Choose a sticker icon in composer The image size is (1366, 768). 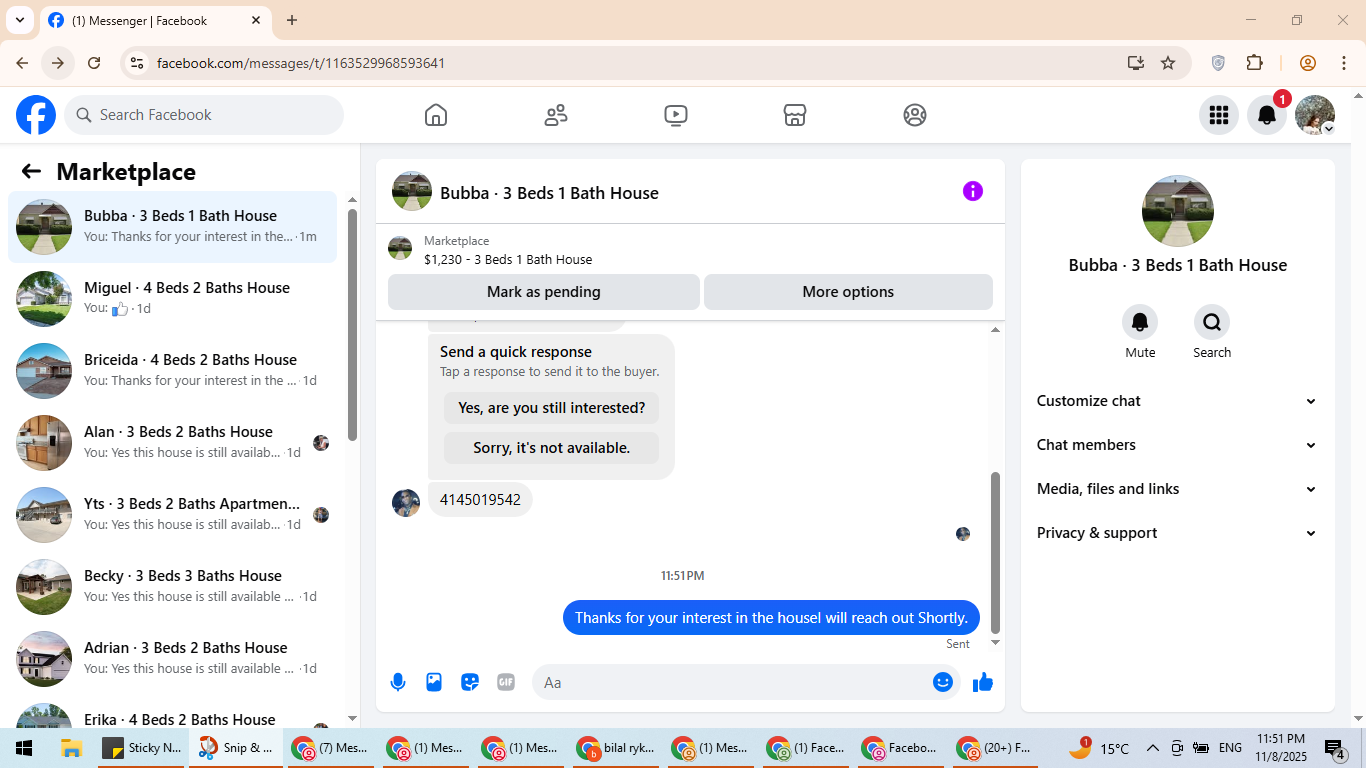[x=470, y=682]
